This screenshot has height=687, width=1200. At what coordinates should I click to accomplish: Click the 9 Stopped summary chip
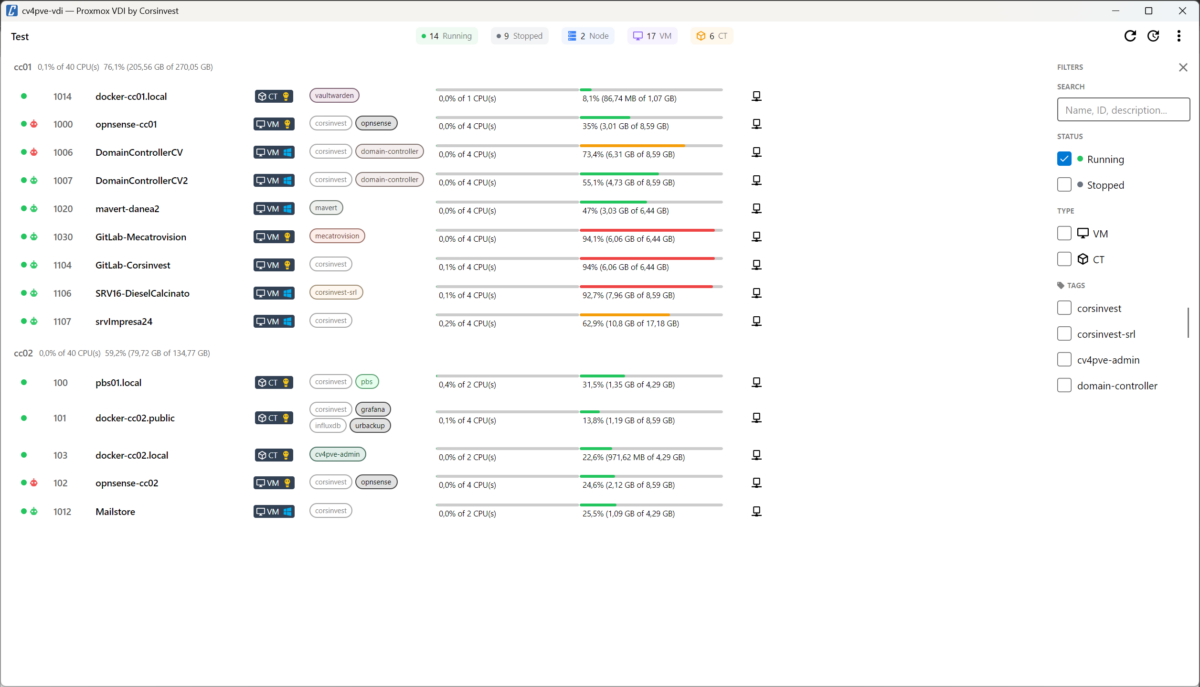pyautogui.click(x=519, y=36)
